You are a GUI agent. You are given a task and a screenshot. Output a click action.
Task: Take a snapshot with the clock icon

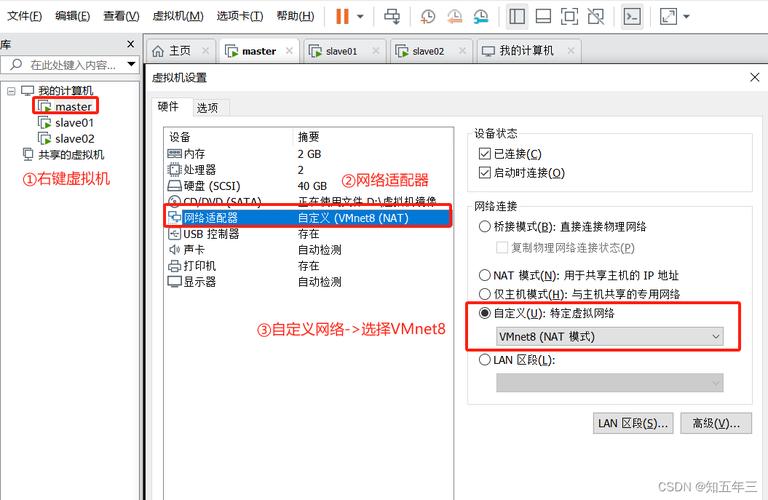428,16
